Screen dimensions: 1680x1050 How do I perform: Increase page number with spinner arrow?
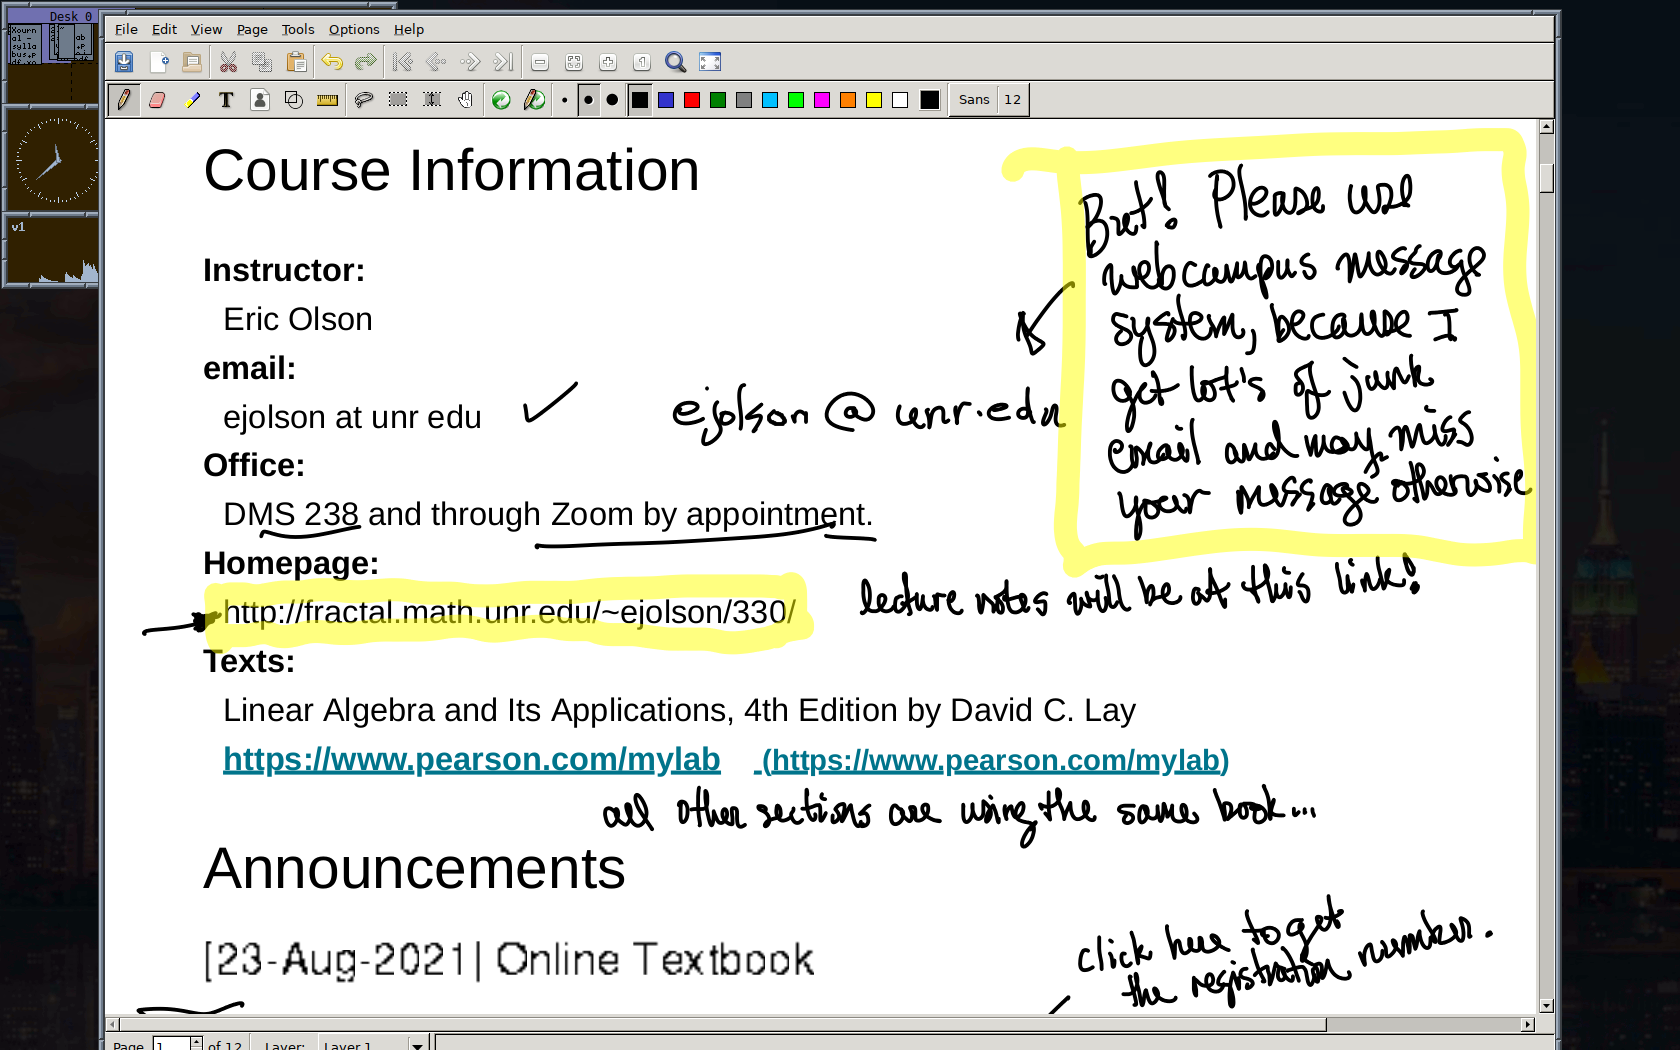tap(196, 1041)
